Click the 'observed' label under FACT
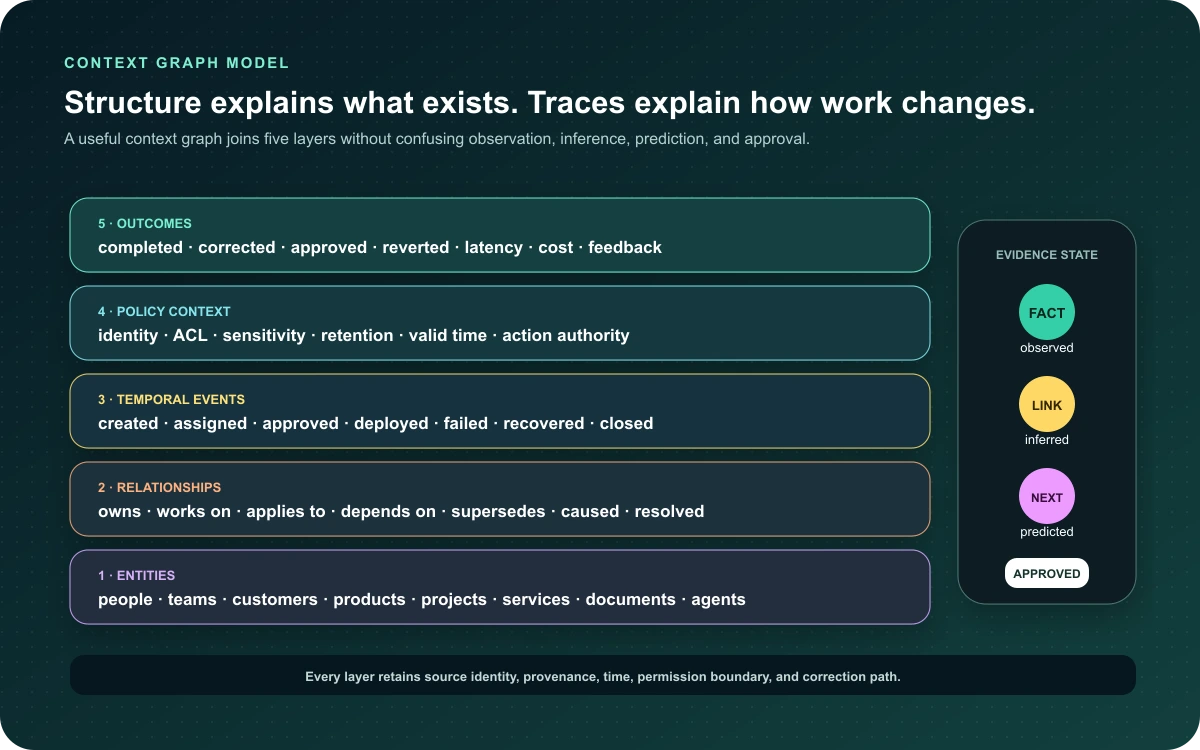 coord(1047,348)
